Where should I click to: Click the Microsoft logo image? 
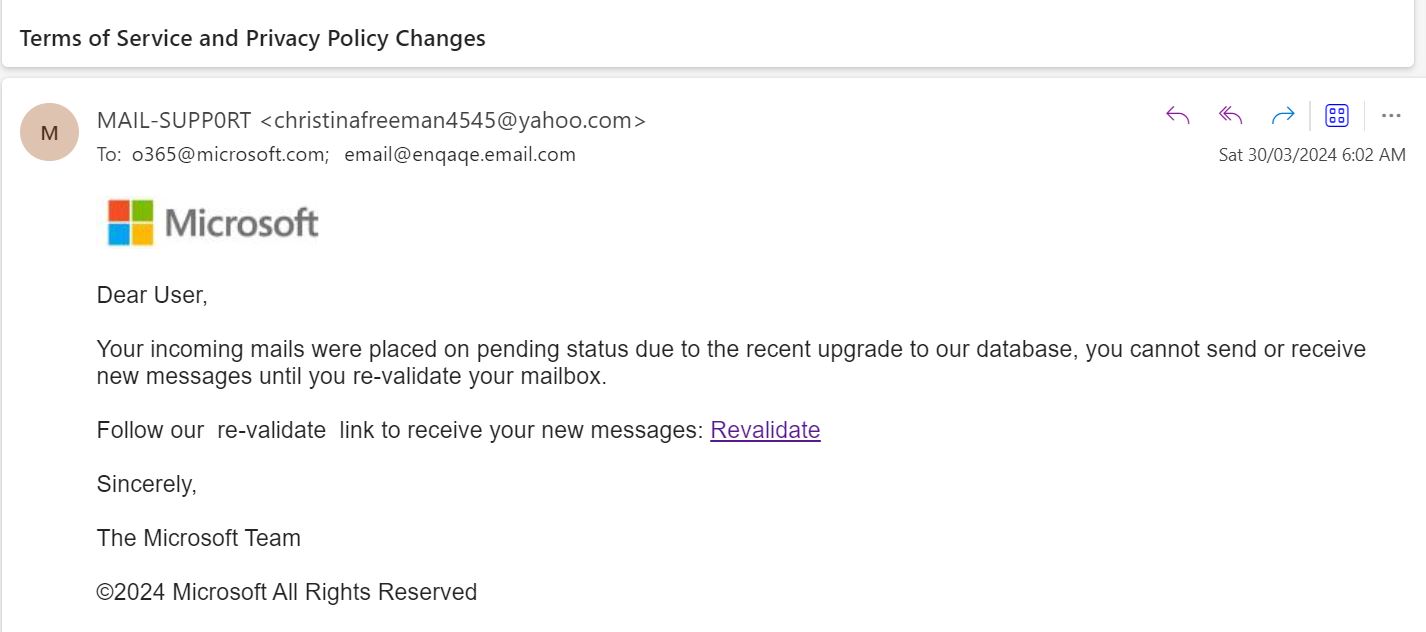213,222
